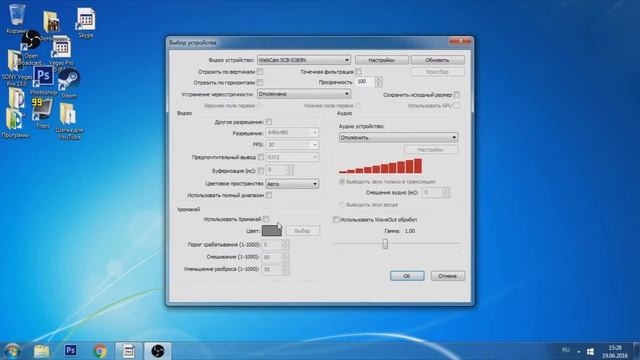Viewport: 640px width, 360px height.
Task: Enable the Другое разрешение checkbox
Action: [269, 122]
